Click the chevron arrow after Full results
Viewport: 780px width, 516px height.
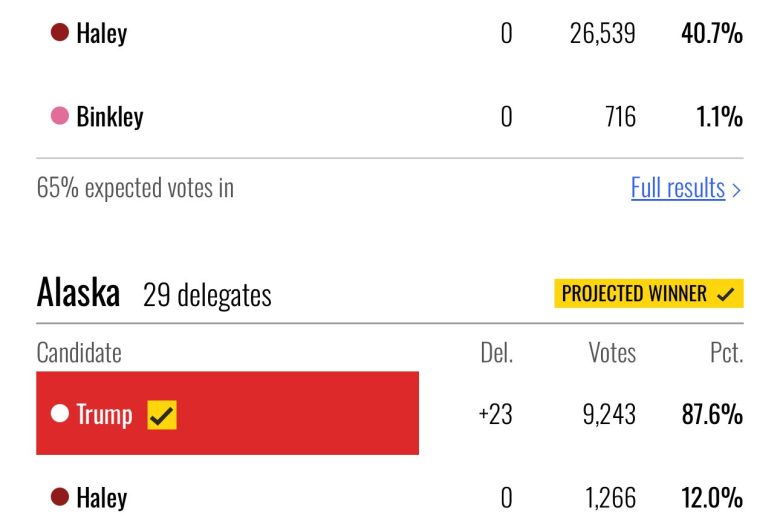tap(737, 189)
